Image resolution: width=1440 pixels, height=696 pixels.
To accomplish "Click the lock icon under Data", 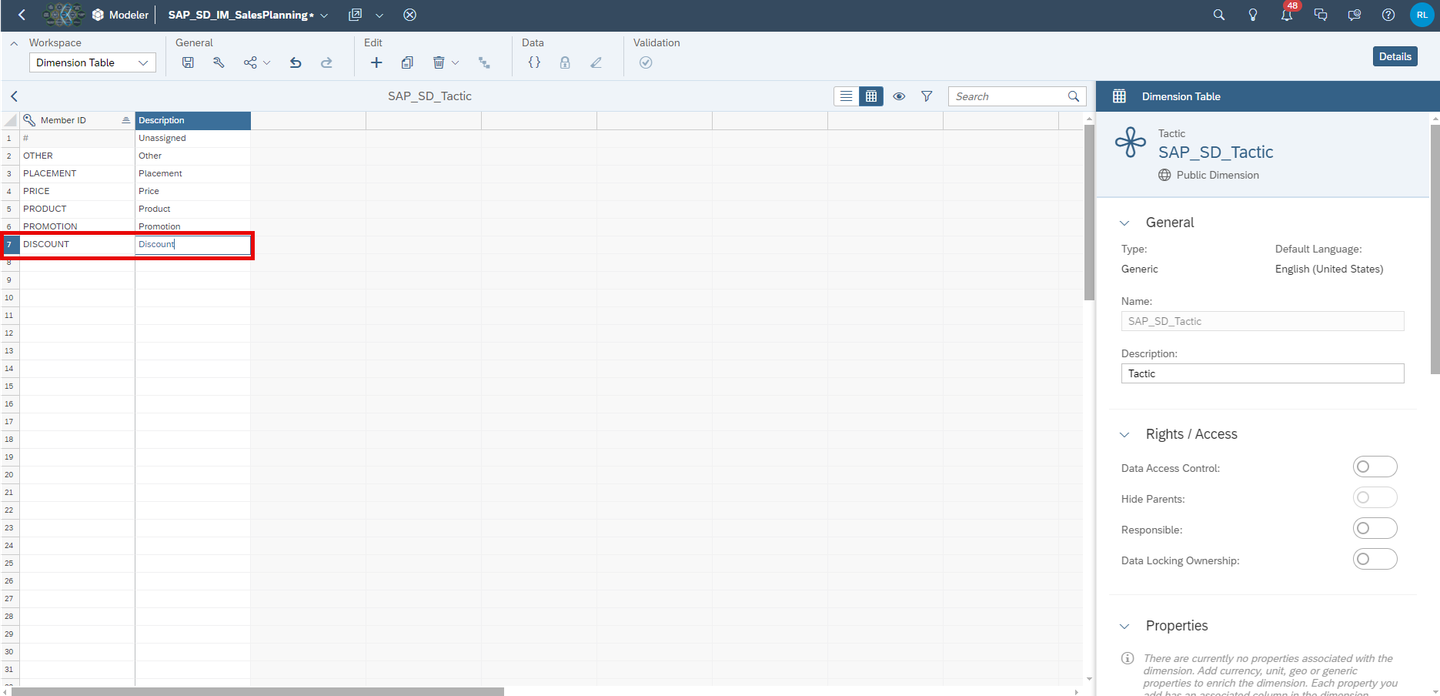I will point(565,63).
